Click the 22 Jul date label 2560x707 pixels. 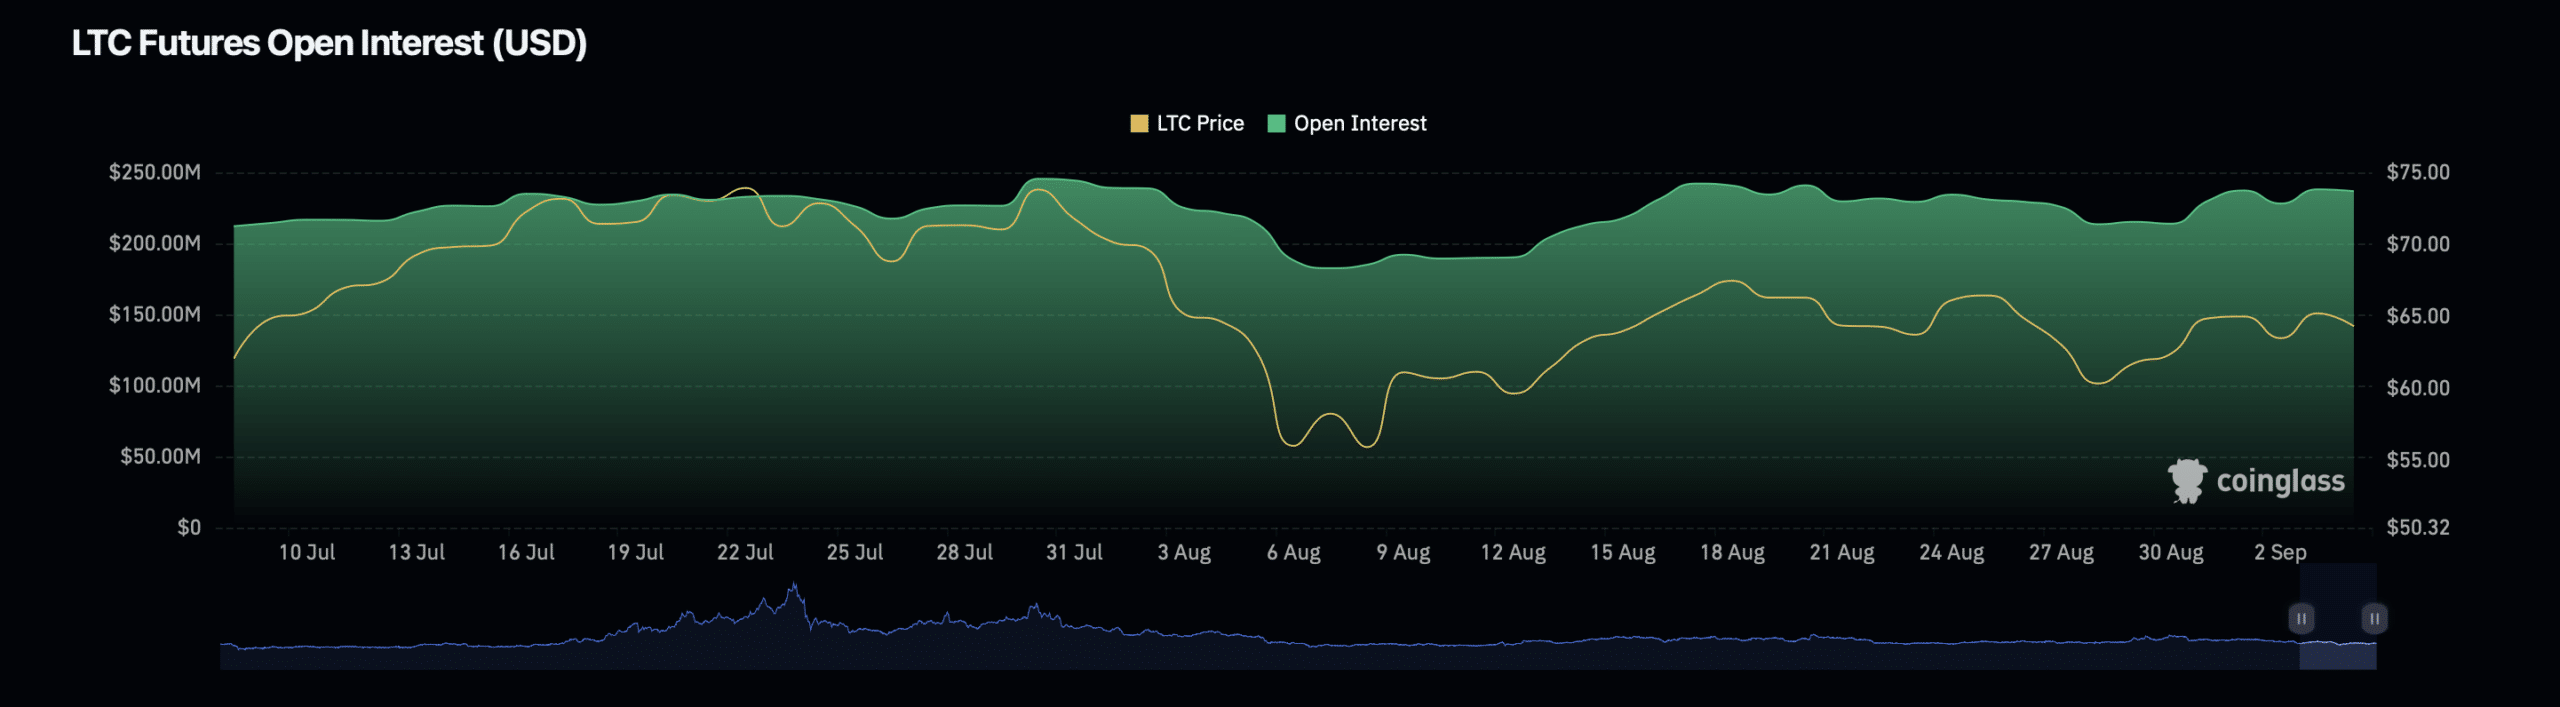(x=745, y=552)
